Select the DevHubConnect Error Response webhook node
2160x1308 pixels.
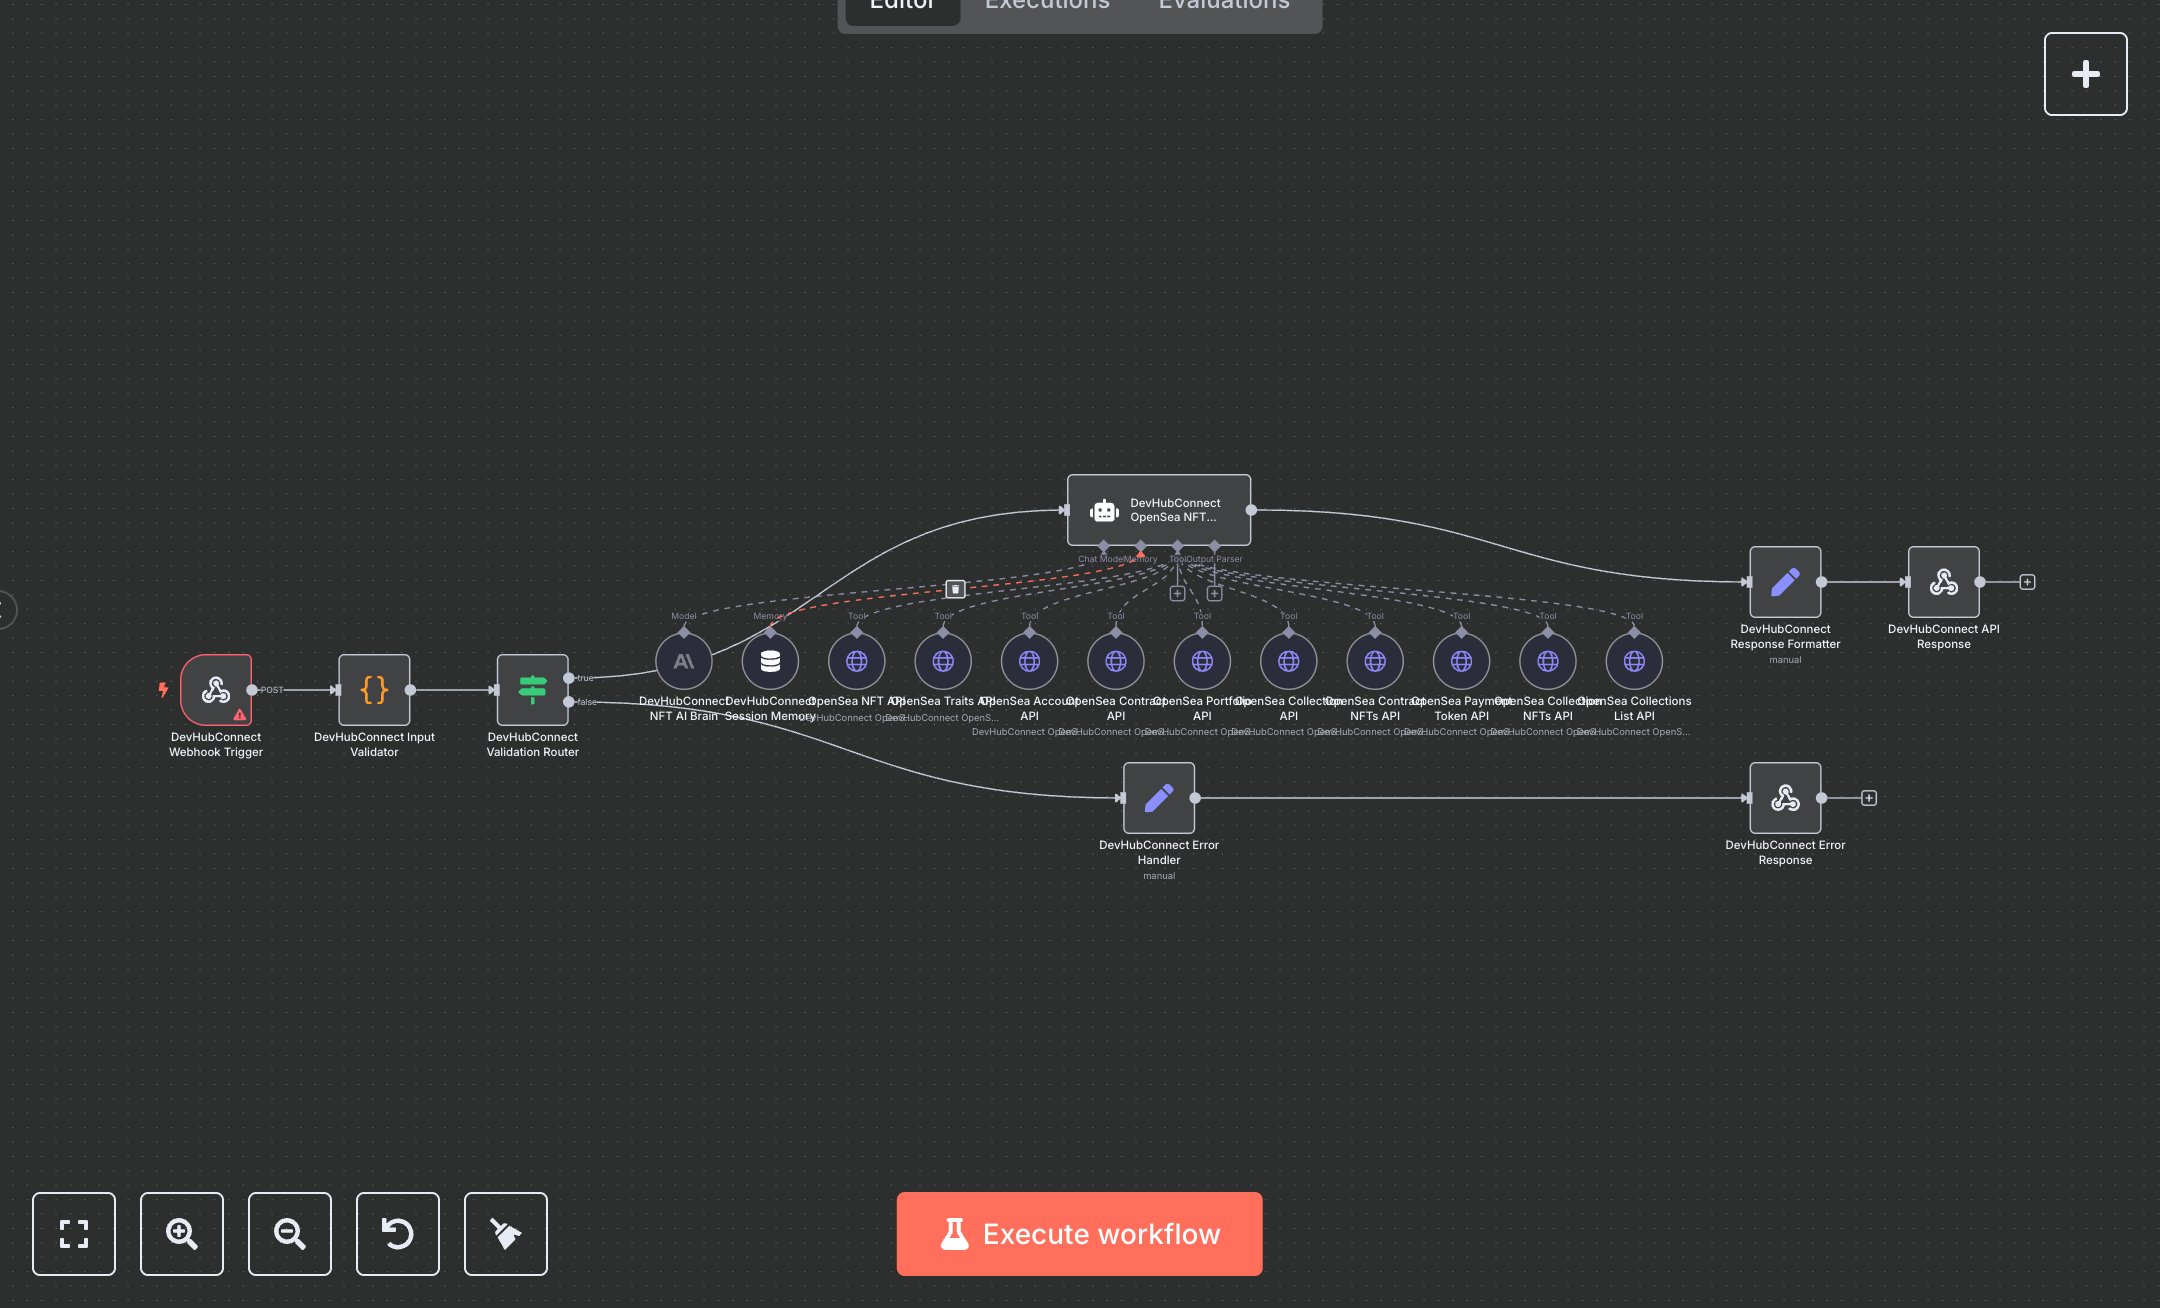(x=1785, y=798)
